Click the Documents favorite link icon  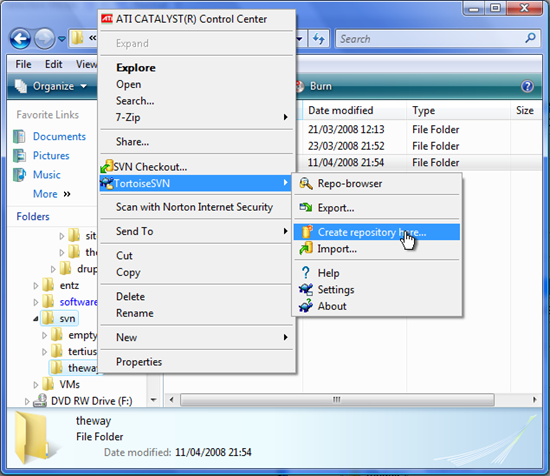click(19, 136)
